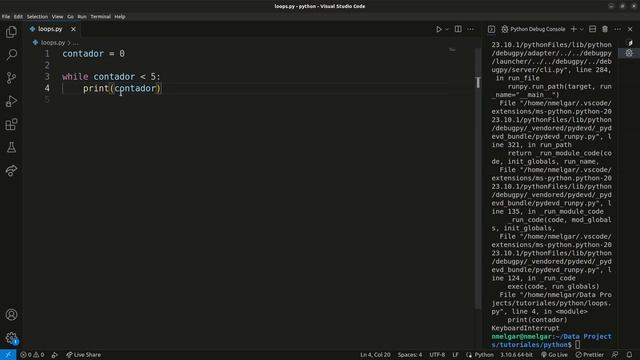Select 3.10.6 64-bit interpreter
This screenshot has width=640, height=360.
tap(516, 355)
